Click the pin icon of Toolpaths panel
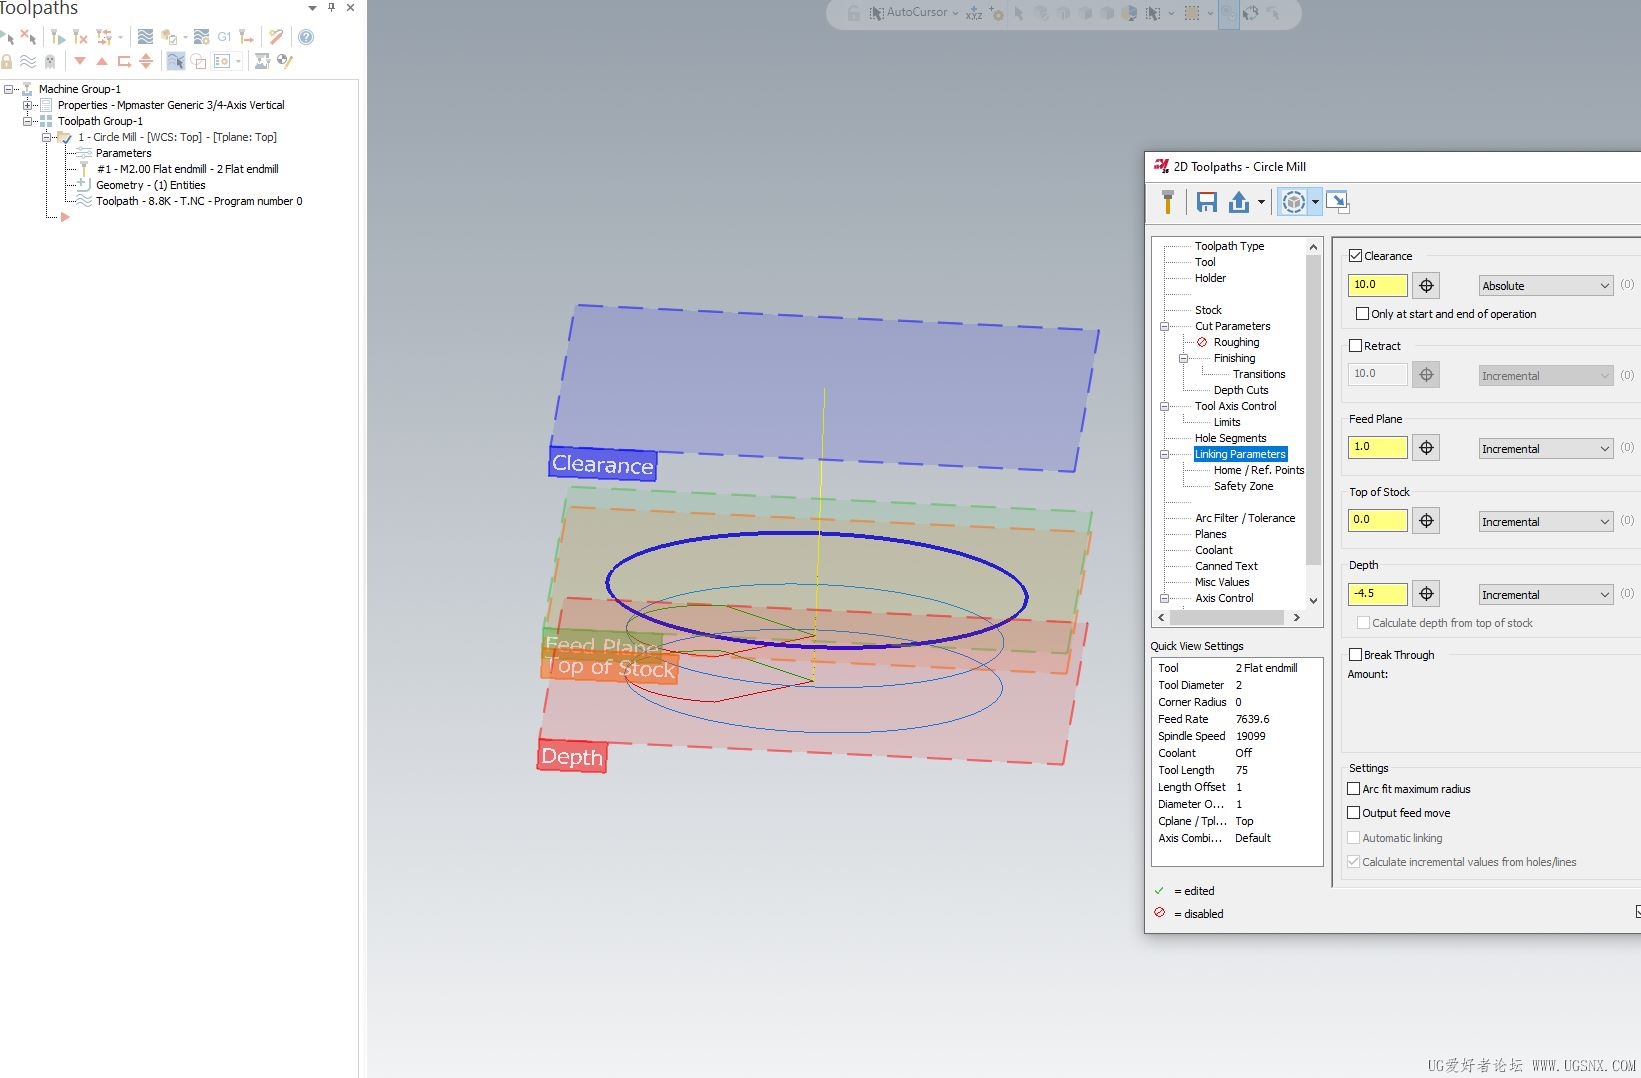 (x=331, y=7)
